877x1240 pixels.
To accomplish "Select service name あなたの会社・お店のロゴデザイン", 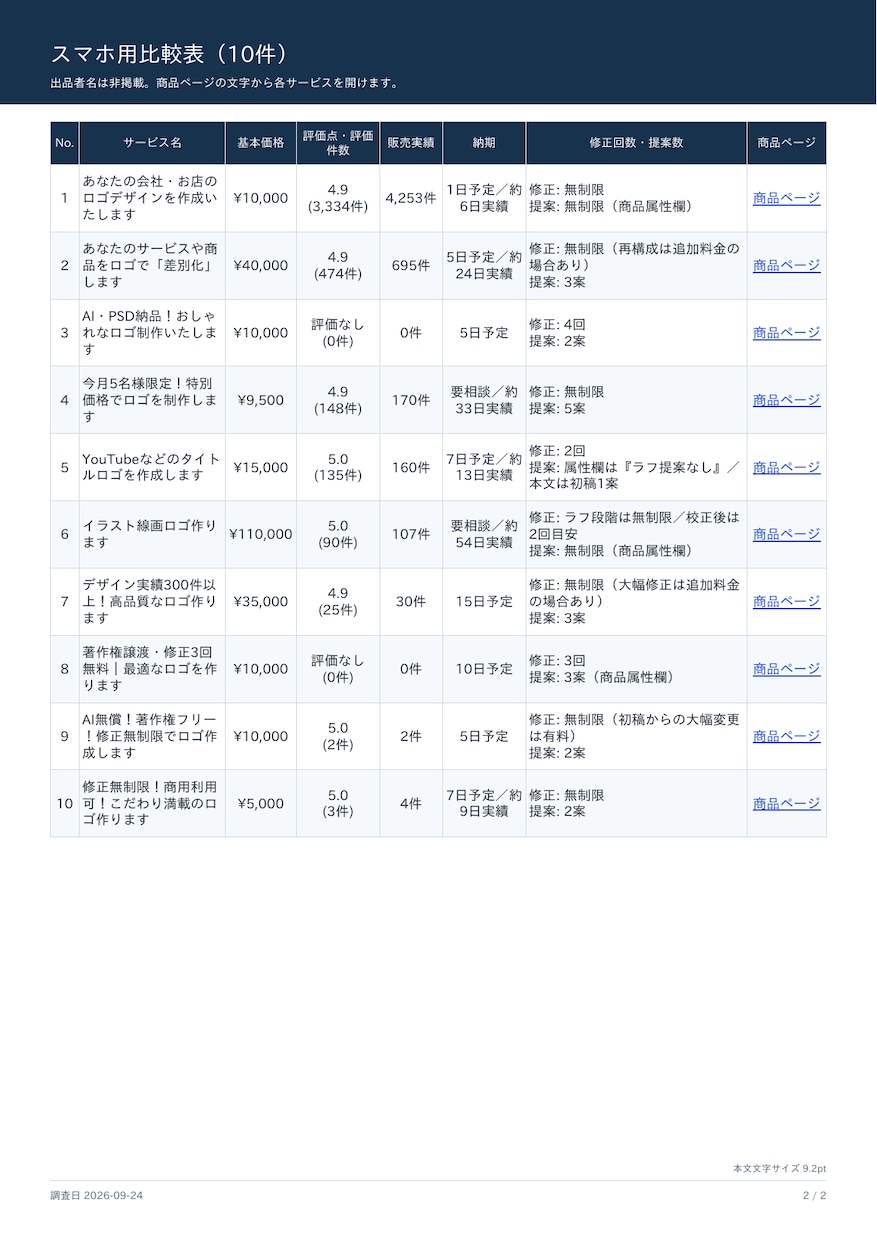I will [x=150, y=198].
